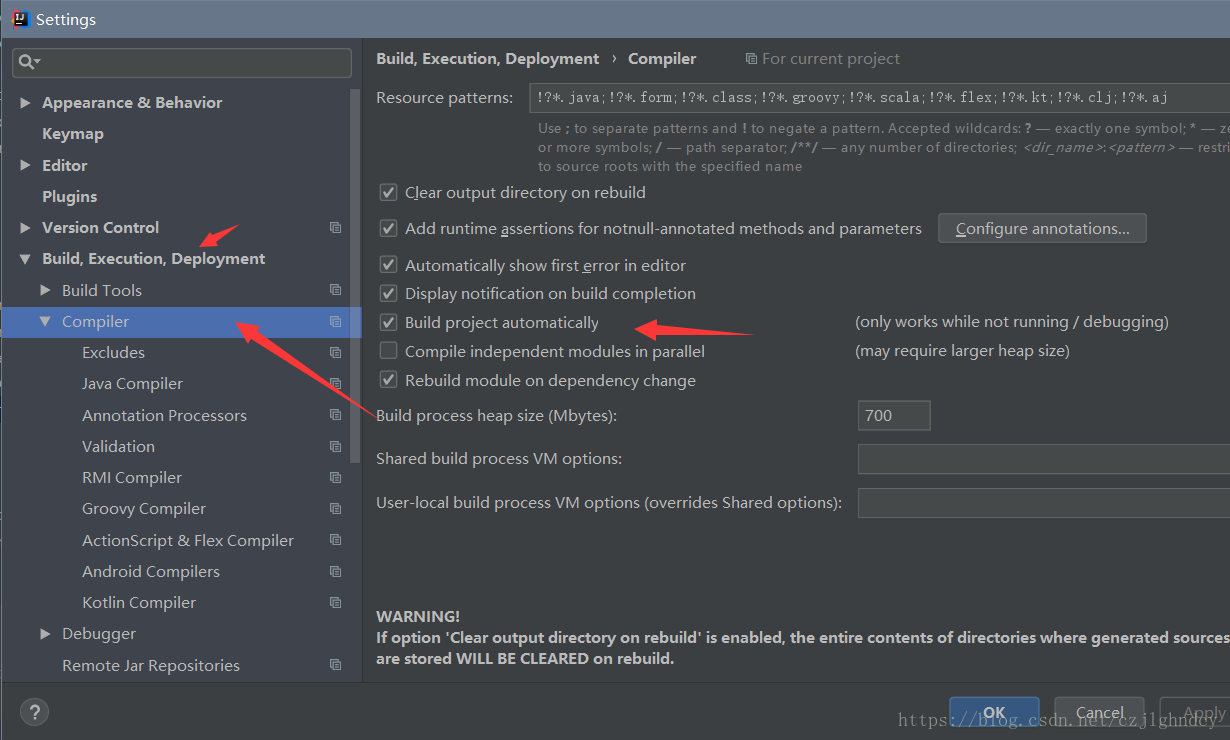The image size is (1230, 740).
Task: Click Shared build process VM options field
Action: [1044, 459]
